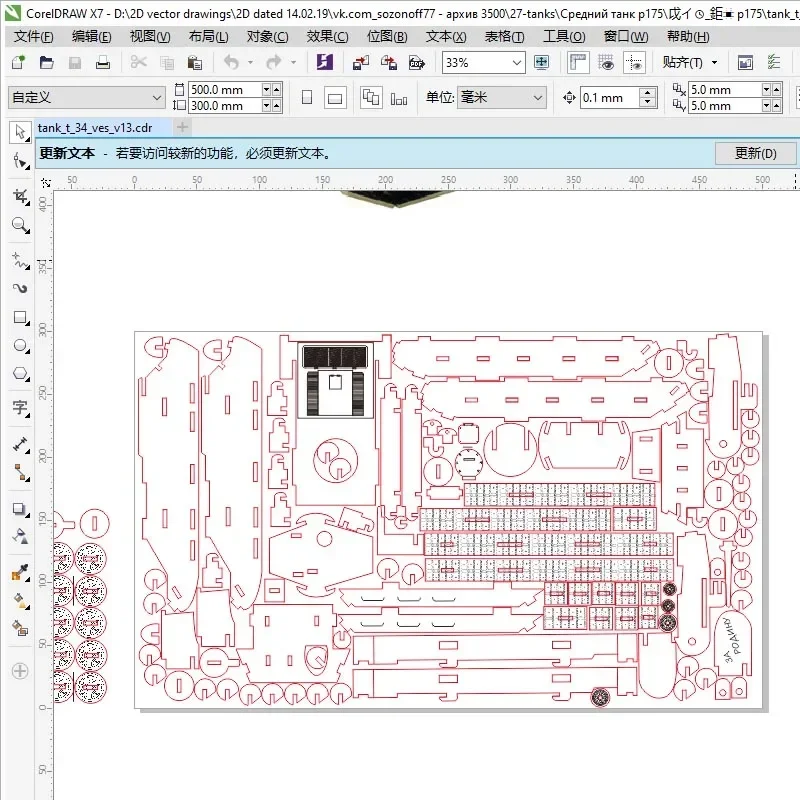Expand the 33% zoom level dropdown

point(517,63)
